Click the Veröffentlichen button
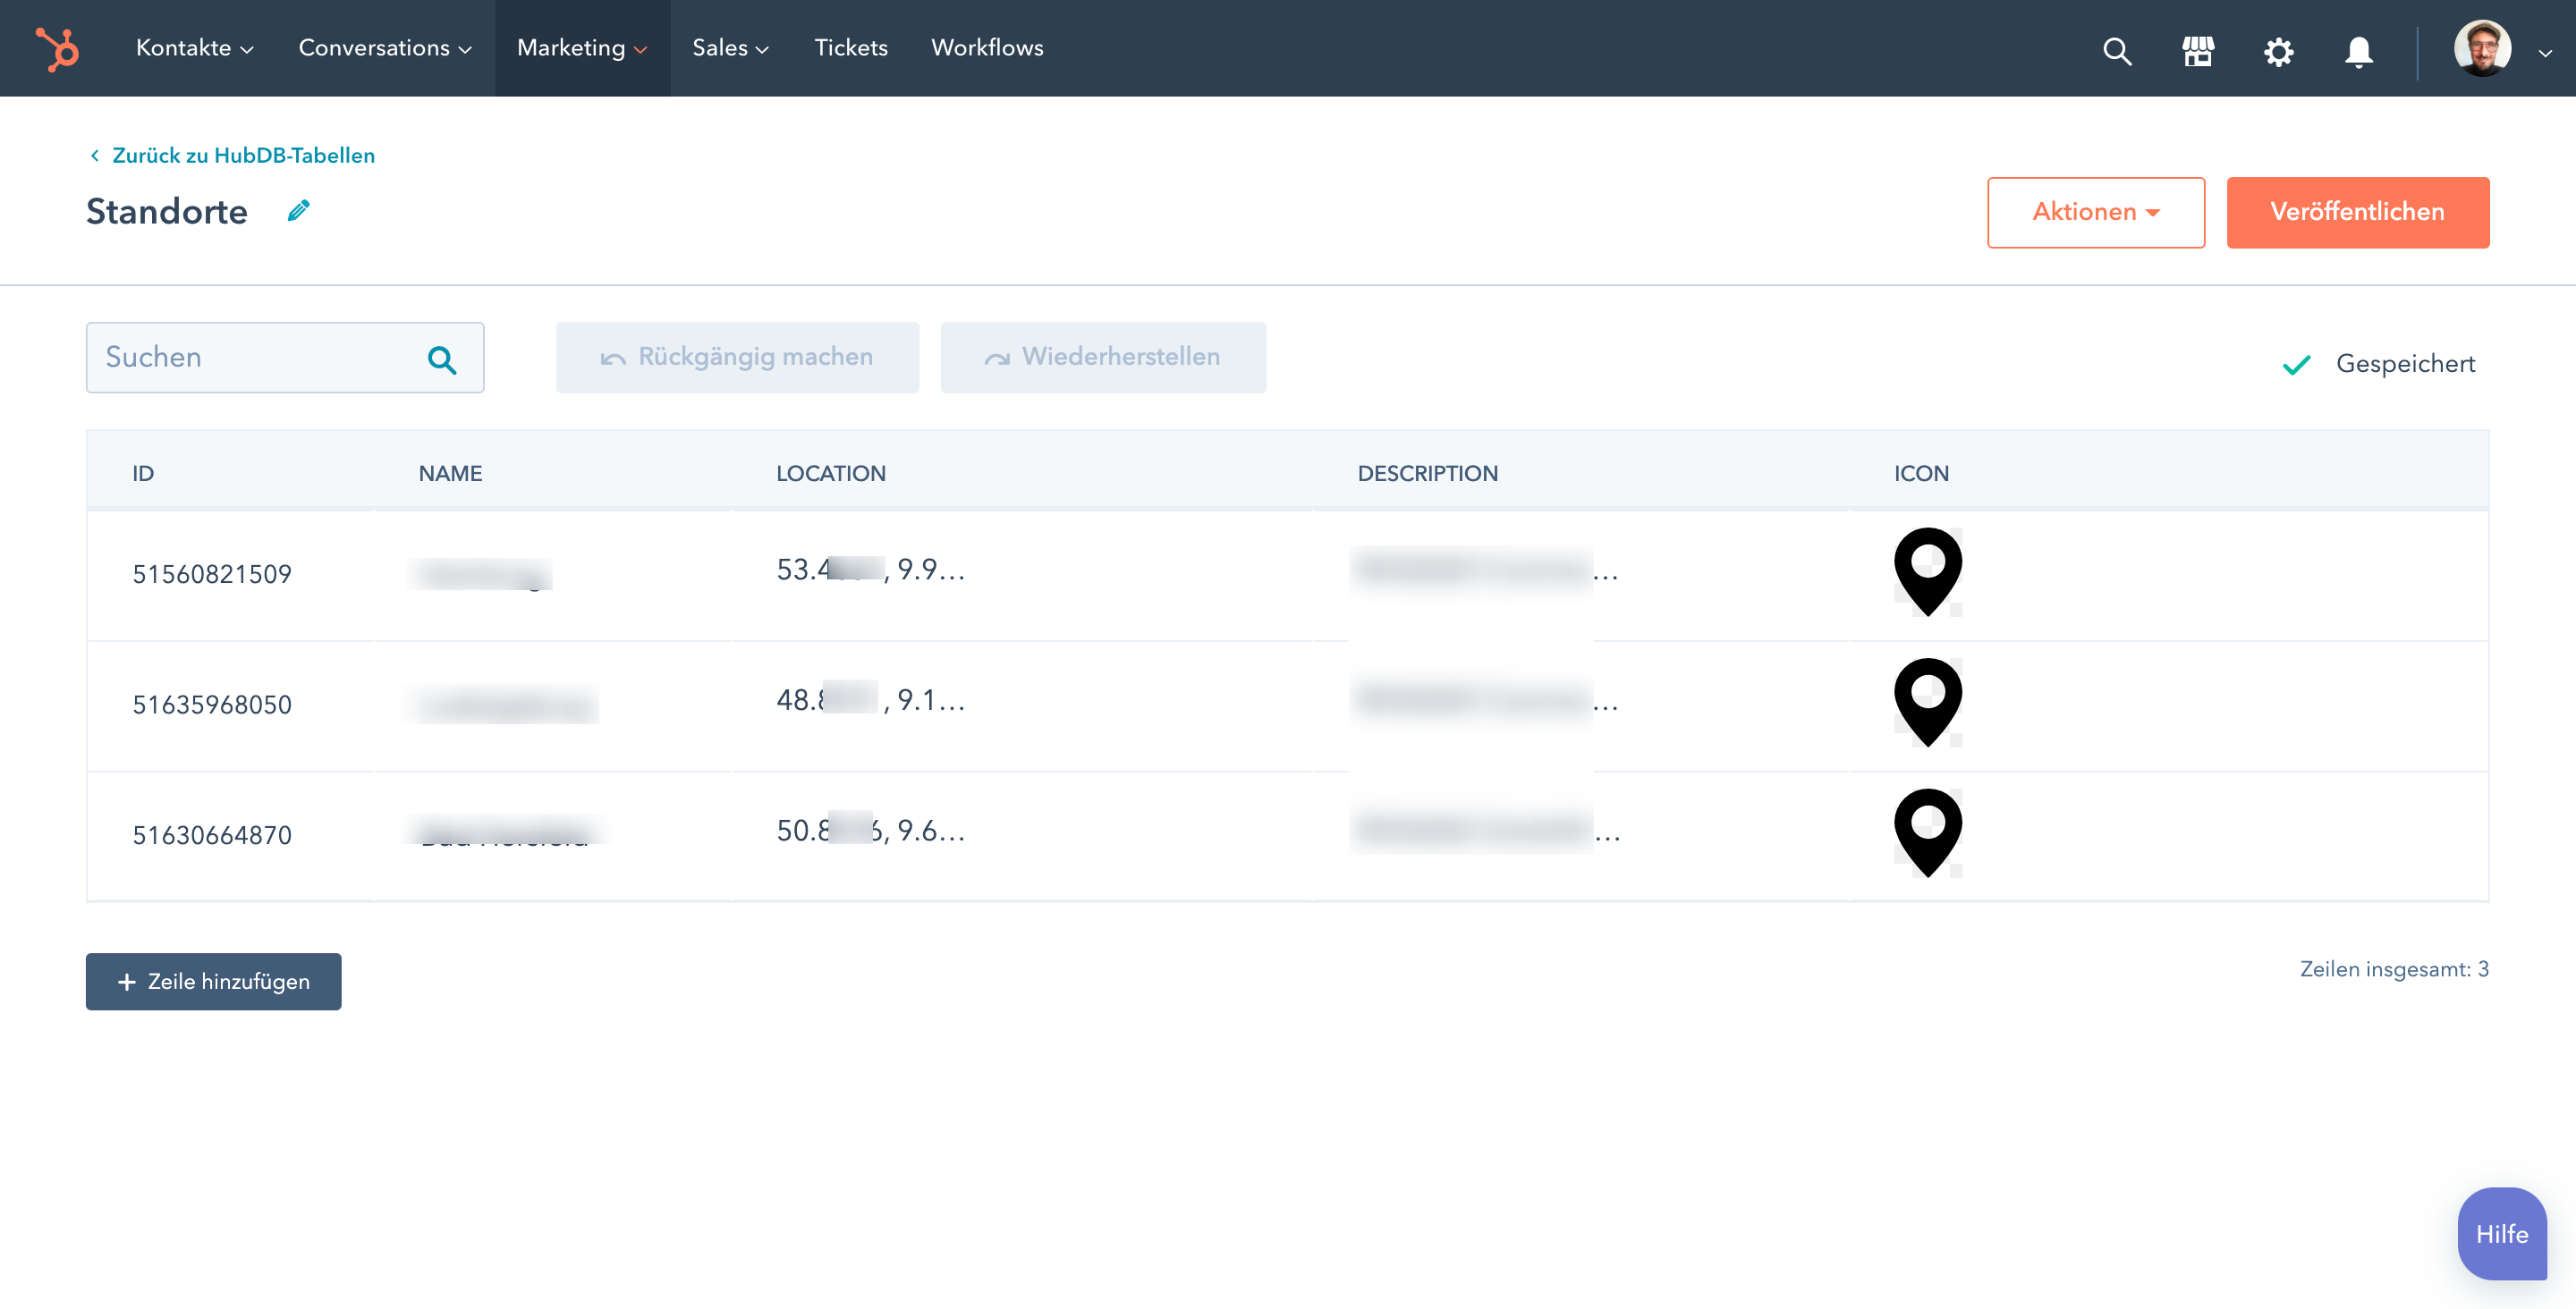2576x1309 pixels. point(2357,212)
